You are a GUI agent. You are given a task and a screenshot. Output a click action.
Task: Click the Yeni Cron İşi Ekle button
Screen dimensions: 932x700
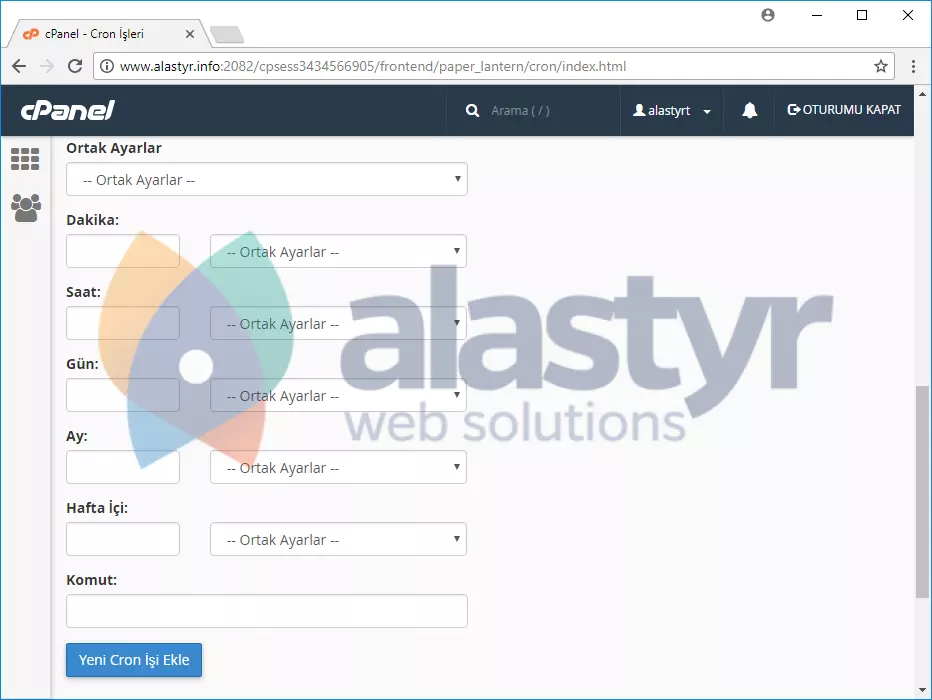click(133, 660)
